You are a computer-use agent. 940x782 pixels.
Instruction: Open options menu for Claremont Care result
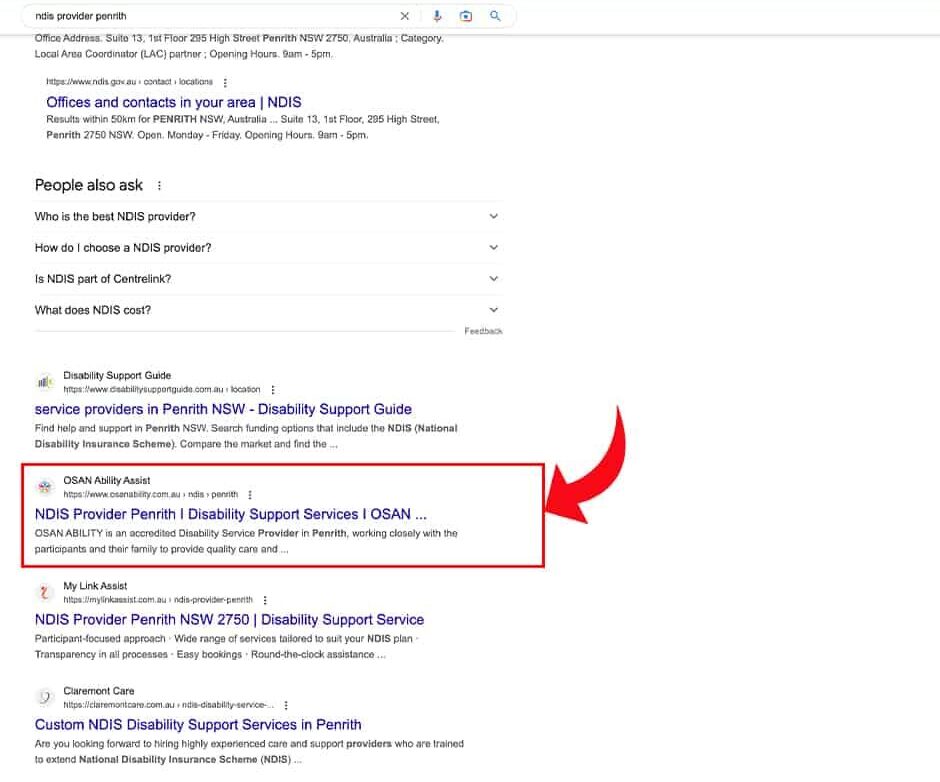pos(286,705)
